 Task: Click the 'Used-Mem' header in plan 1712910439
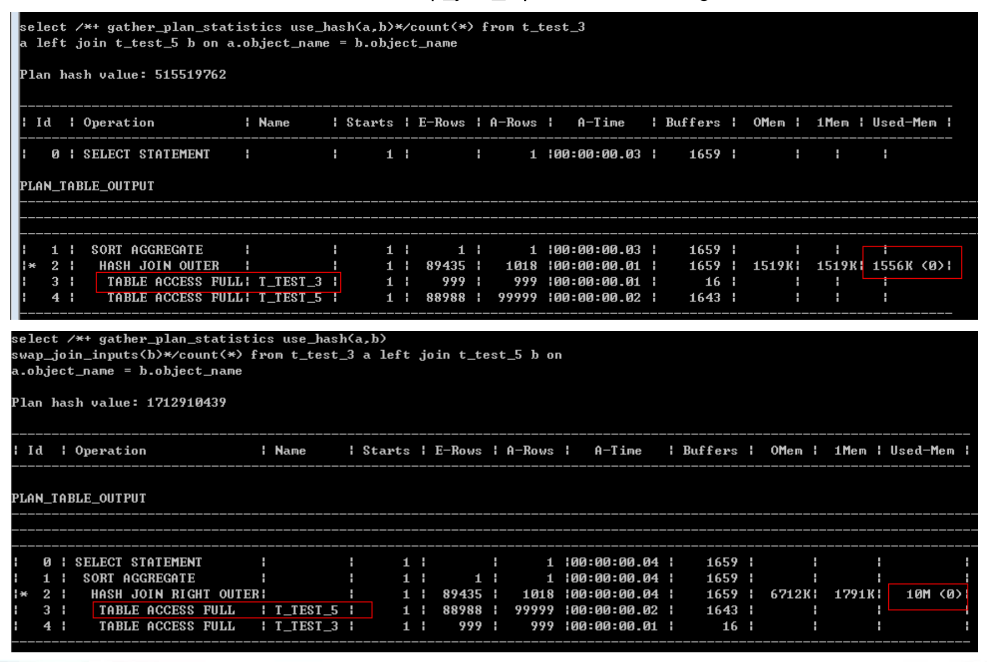[922, 451]
